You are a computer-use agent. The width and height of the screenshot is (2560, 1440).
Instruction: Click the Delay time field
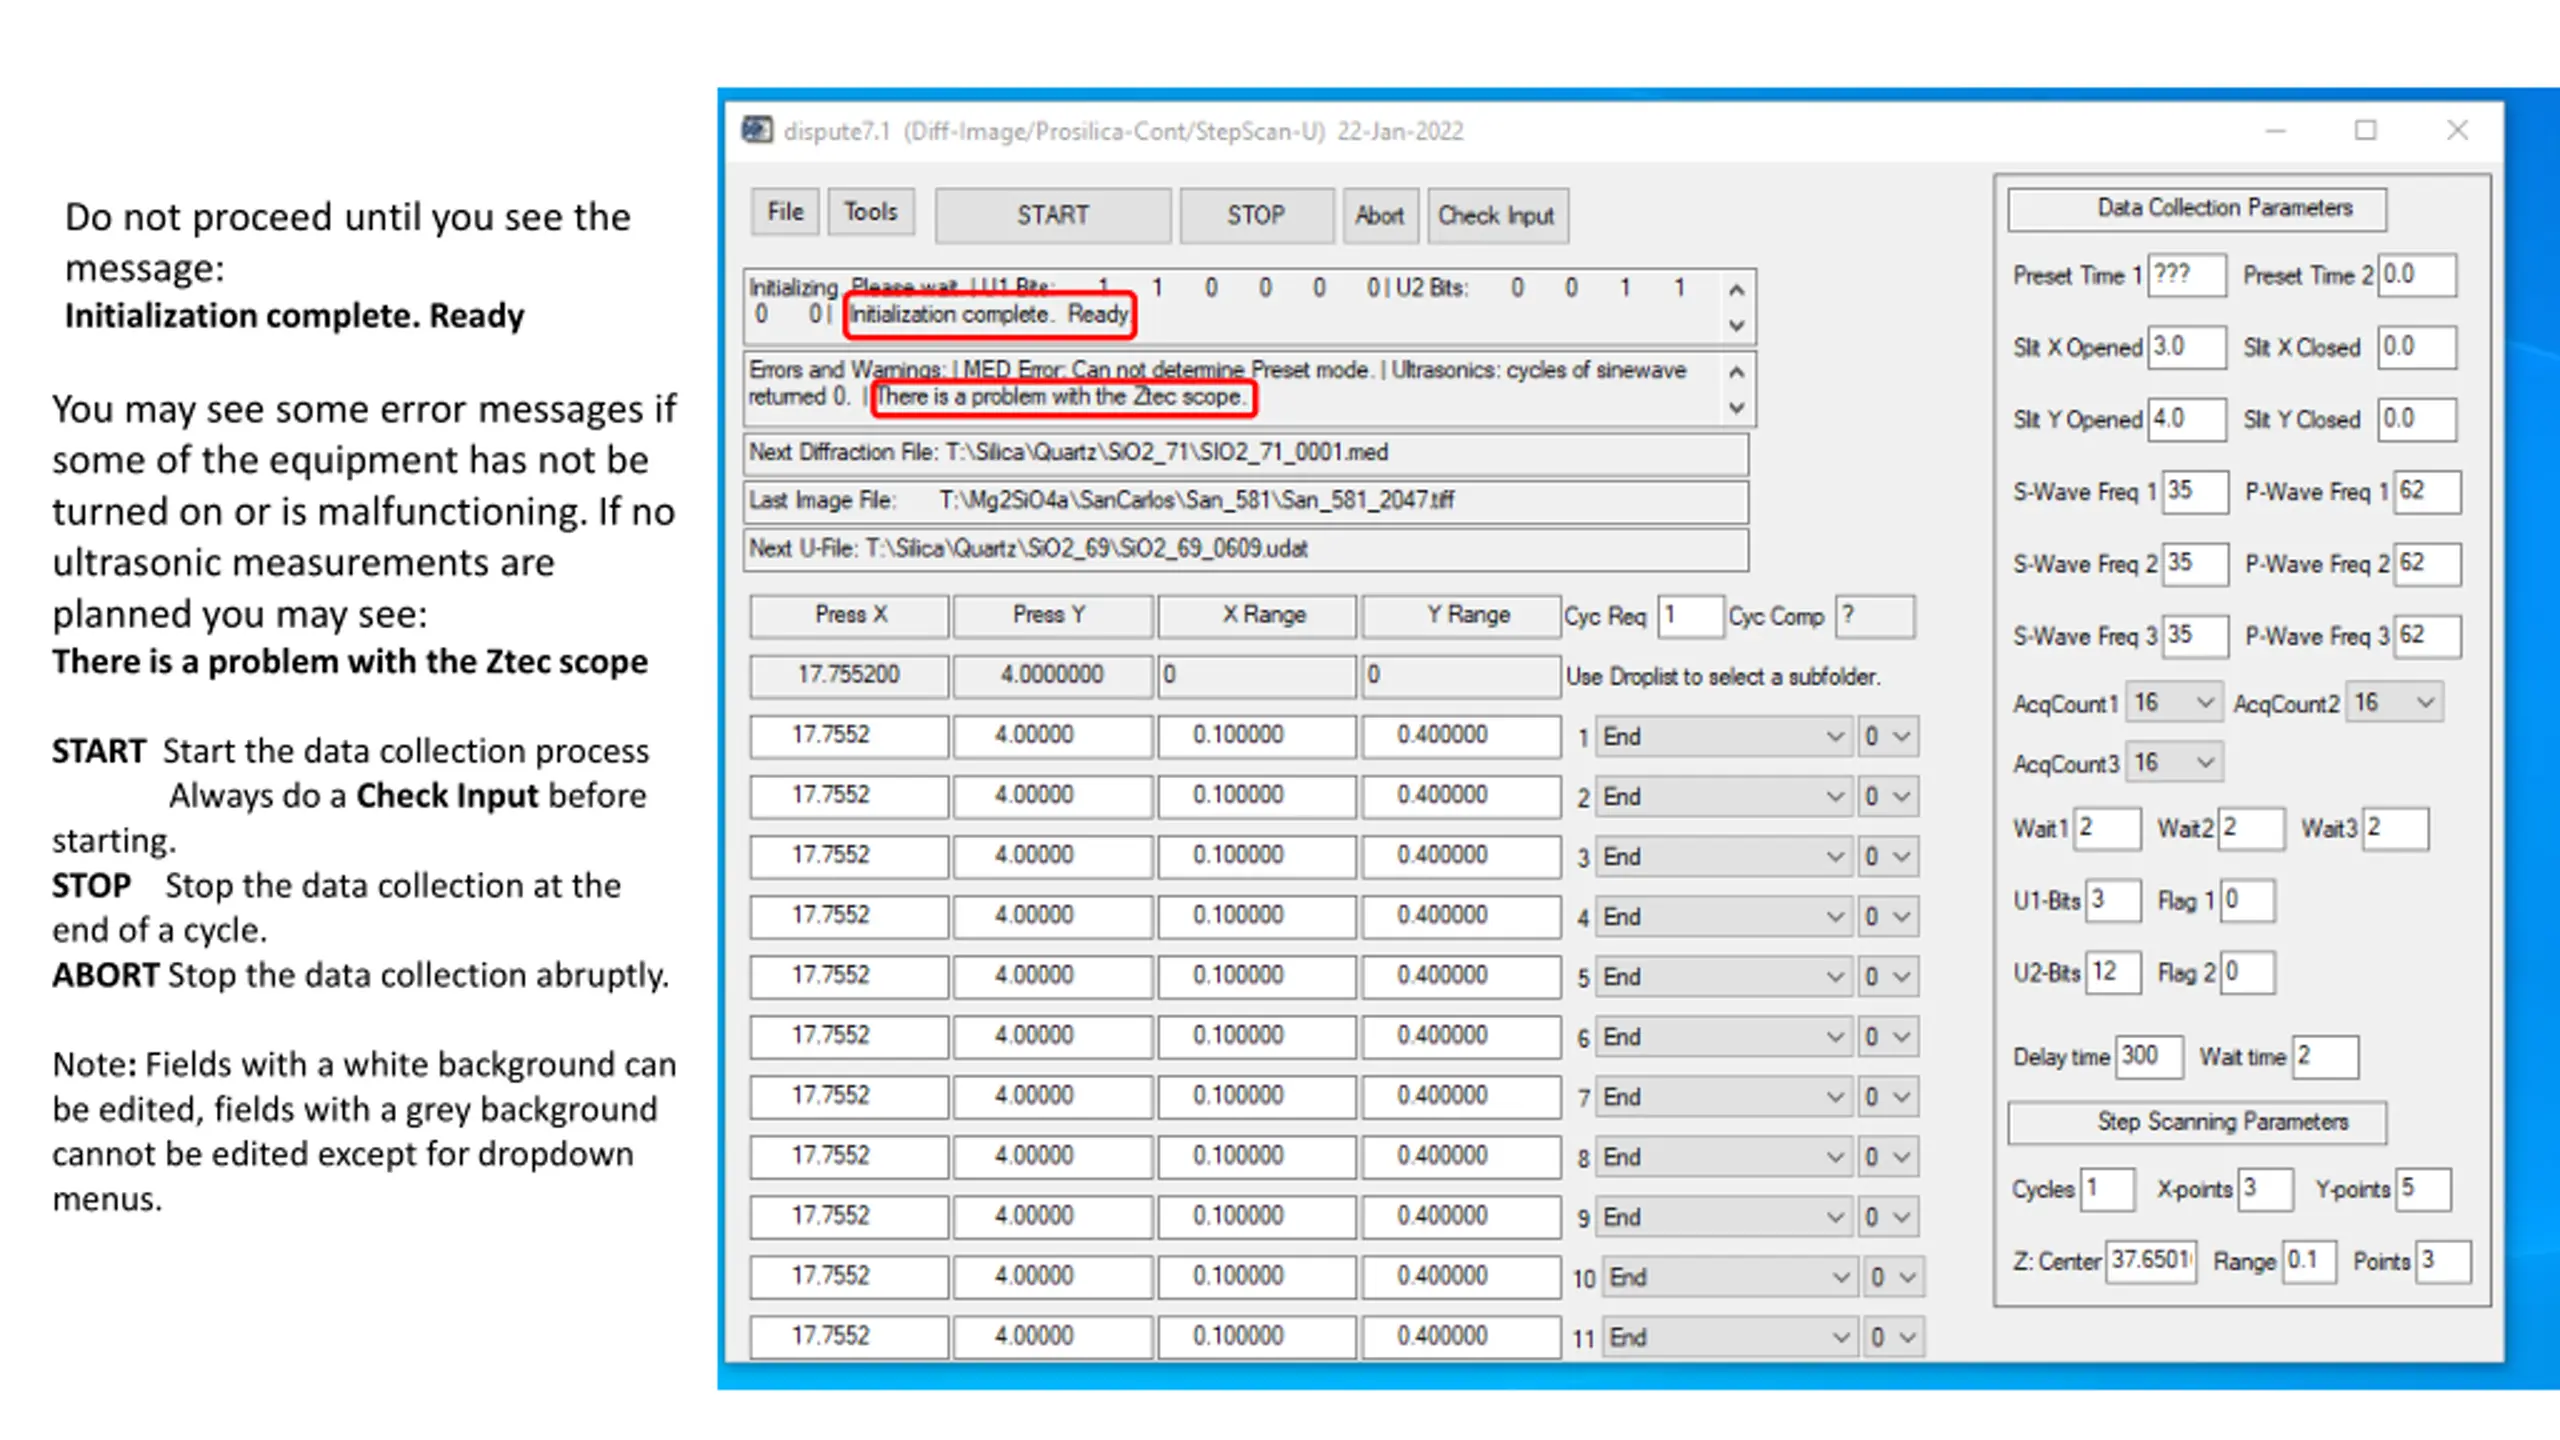[2149, 1056]
